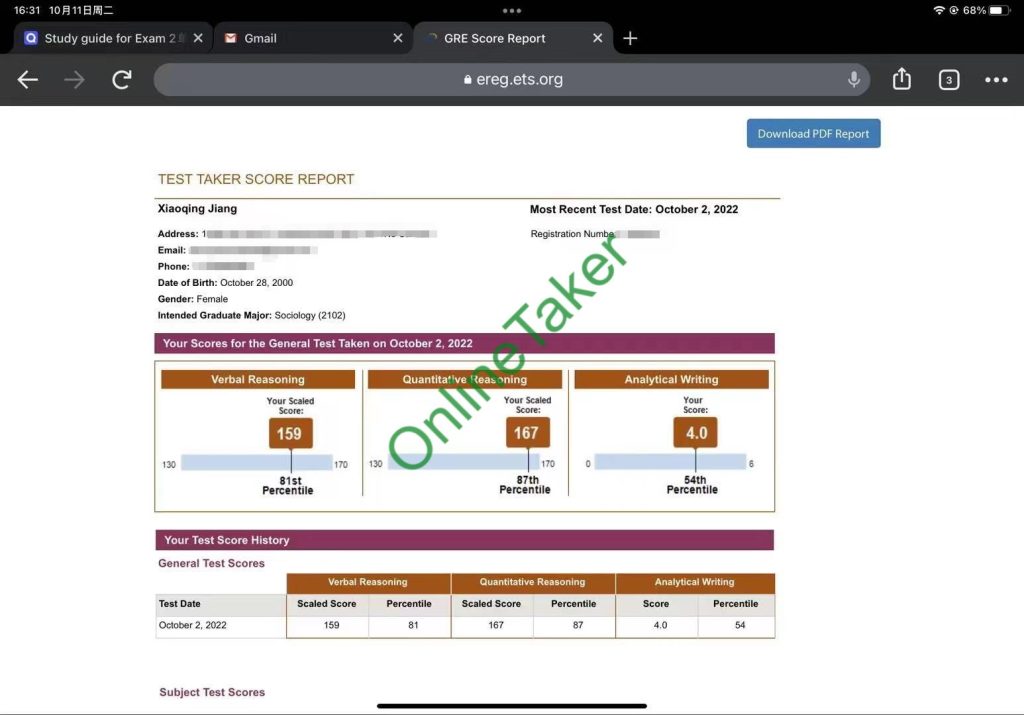Open the tab switcher showing 3 tabs

(x=949, y=80)
